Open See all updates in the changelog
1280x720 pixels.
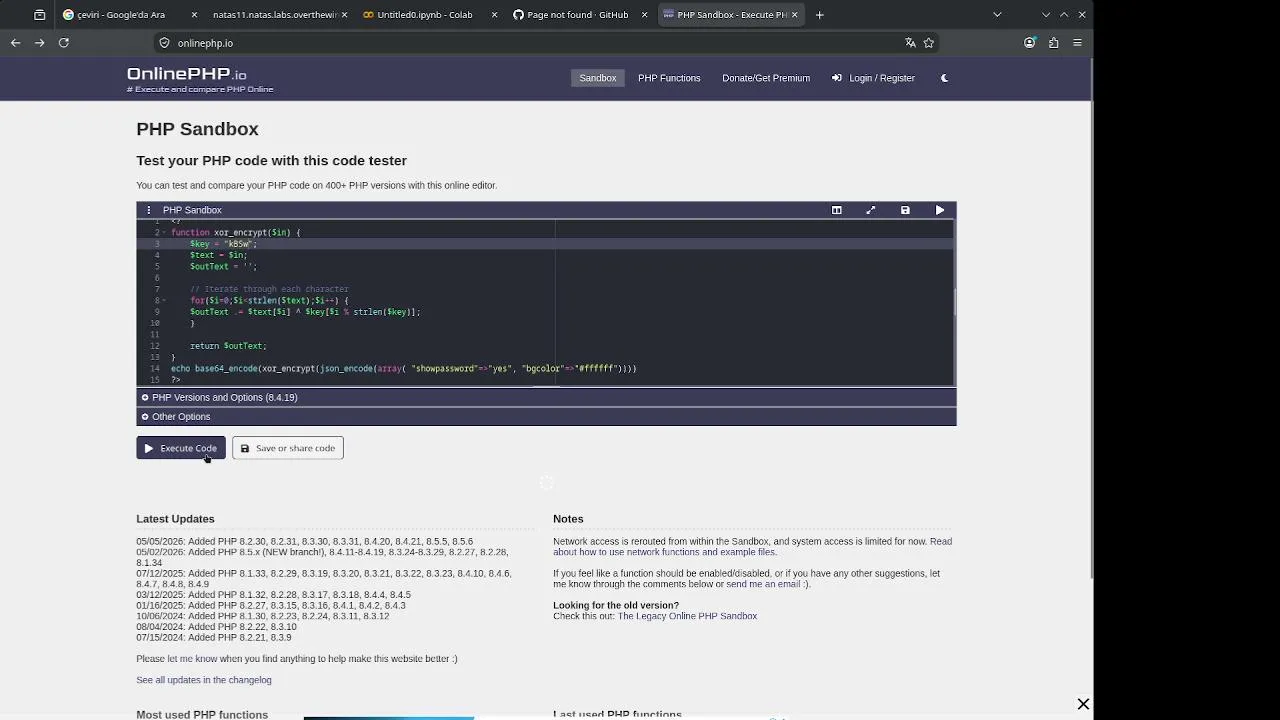click(204, 680)
